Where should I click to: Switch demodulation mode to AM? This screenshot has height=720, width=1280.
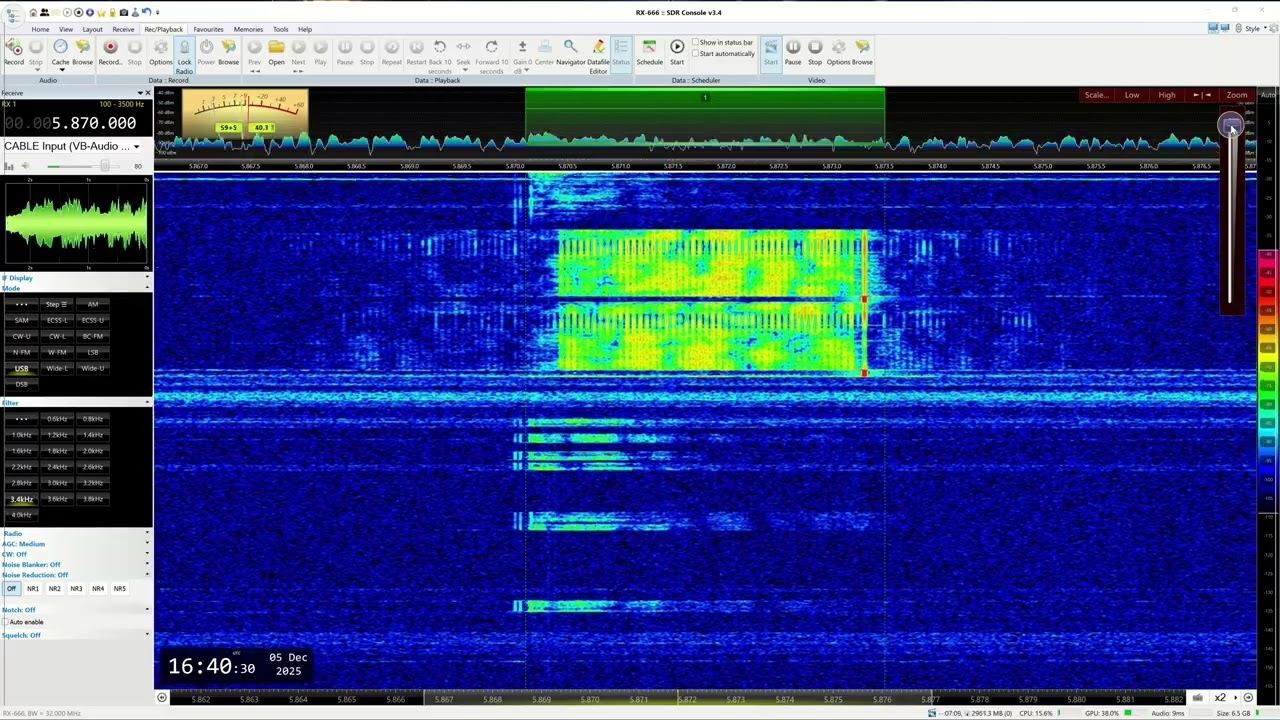pyautogui.click(x=93, y=304)
